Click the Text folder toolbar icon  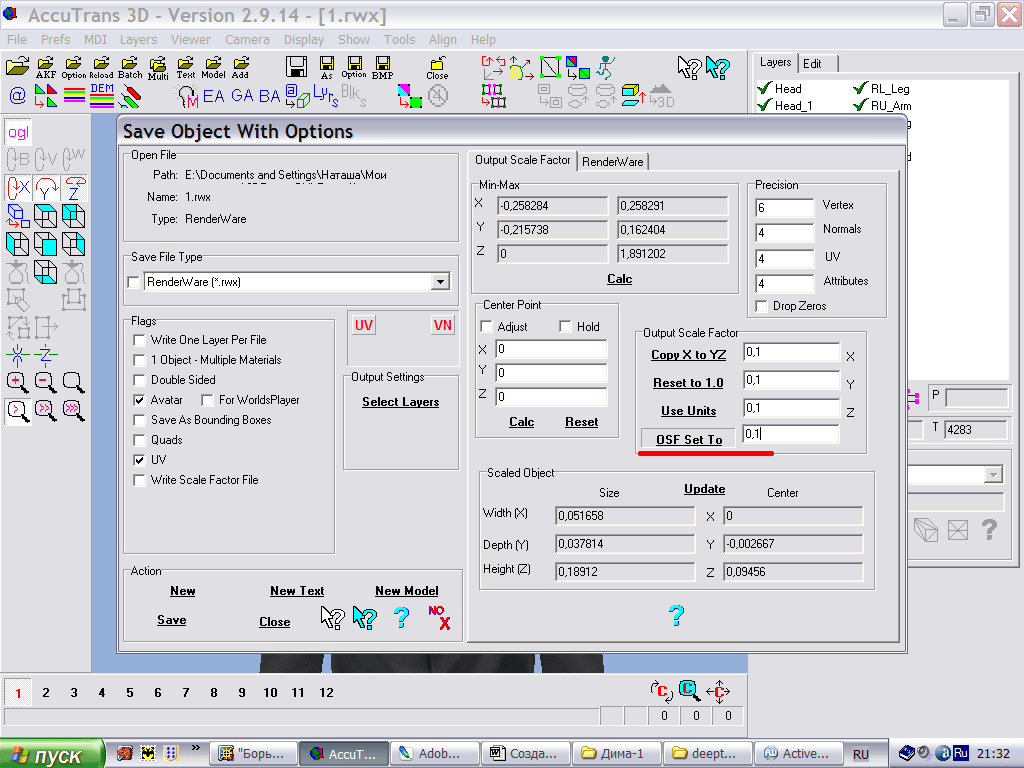185,67
